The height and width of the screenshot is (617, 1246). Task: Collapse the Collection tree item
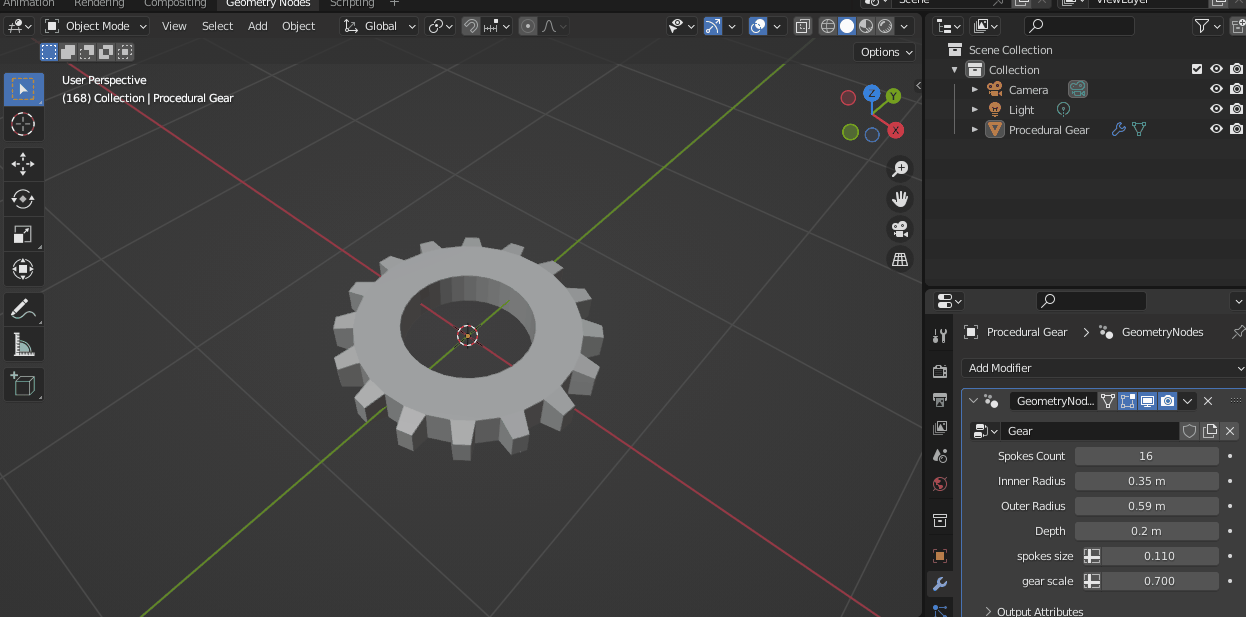click(x=955, y=70)
